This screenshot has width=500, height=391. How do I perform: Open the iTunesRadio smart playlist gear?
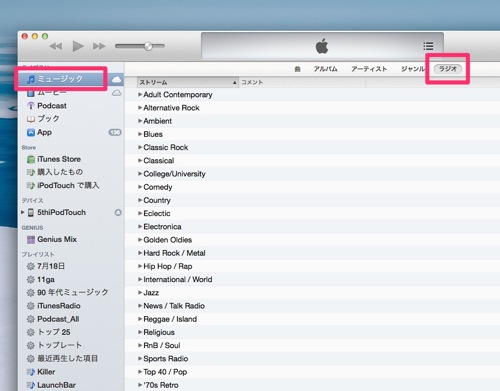tap(31, 306)
